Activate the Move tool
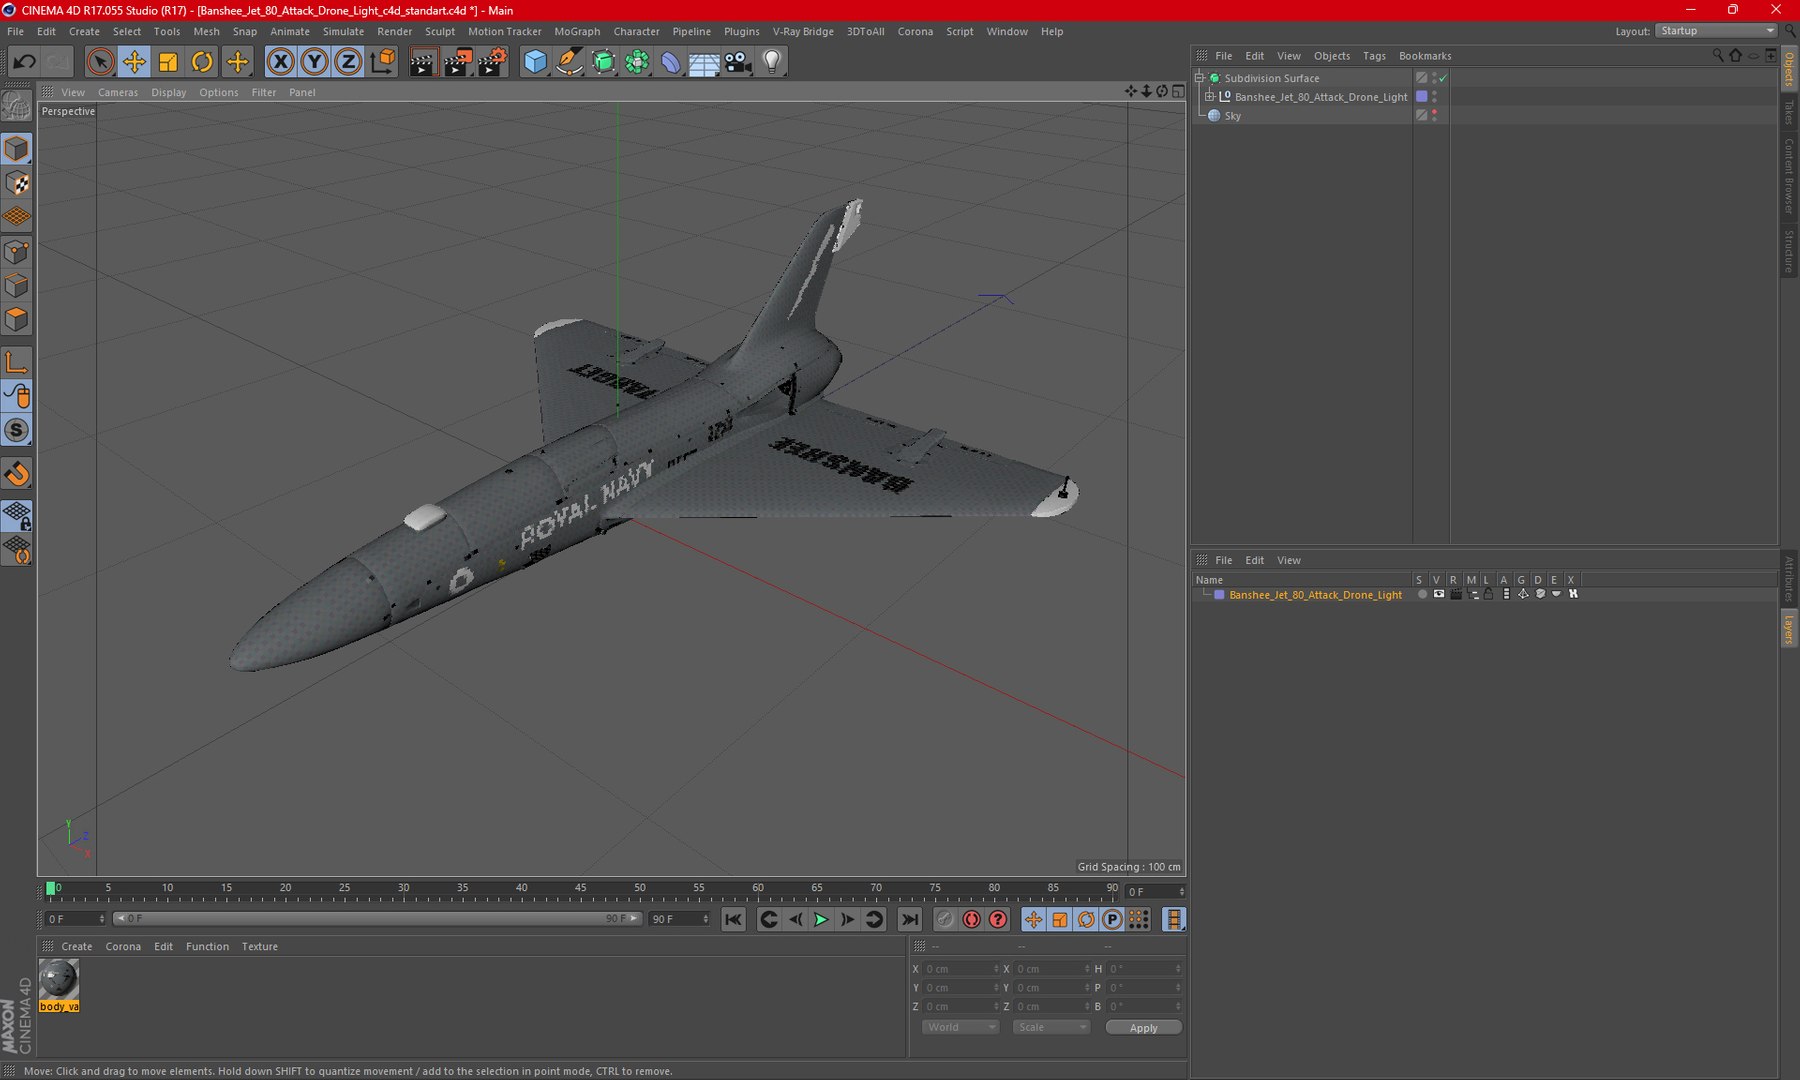 (134, 62)
